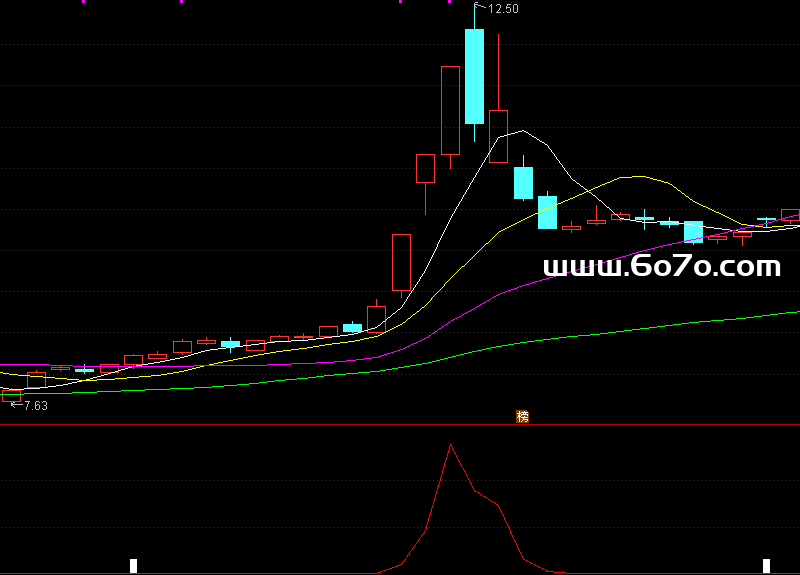The height and width of the screenshot is (575, 800).
Task: Click the crest of the white moving average
Action: (523, 131)
